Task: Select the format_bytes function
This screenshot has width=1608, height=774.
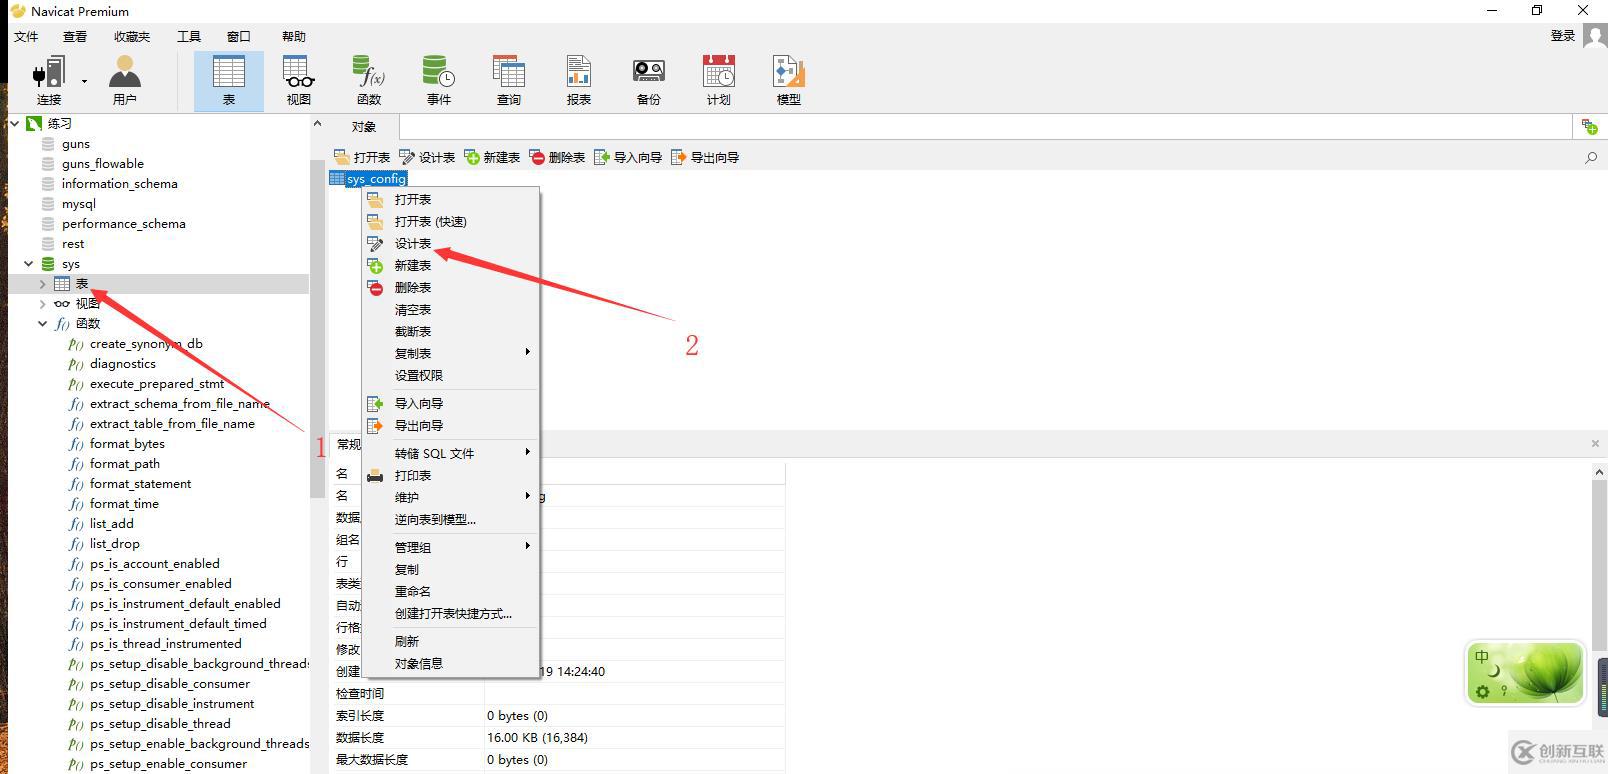Action: point(127,444)
